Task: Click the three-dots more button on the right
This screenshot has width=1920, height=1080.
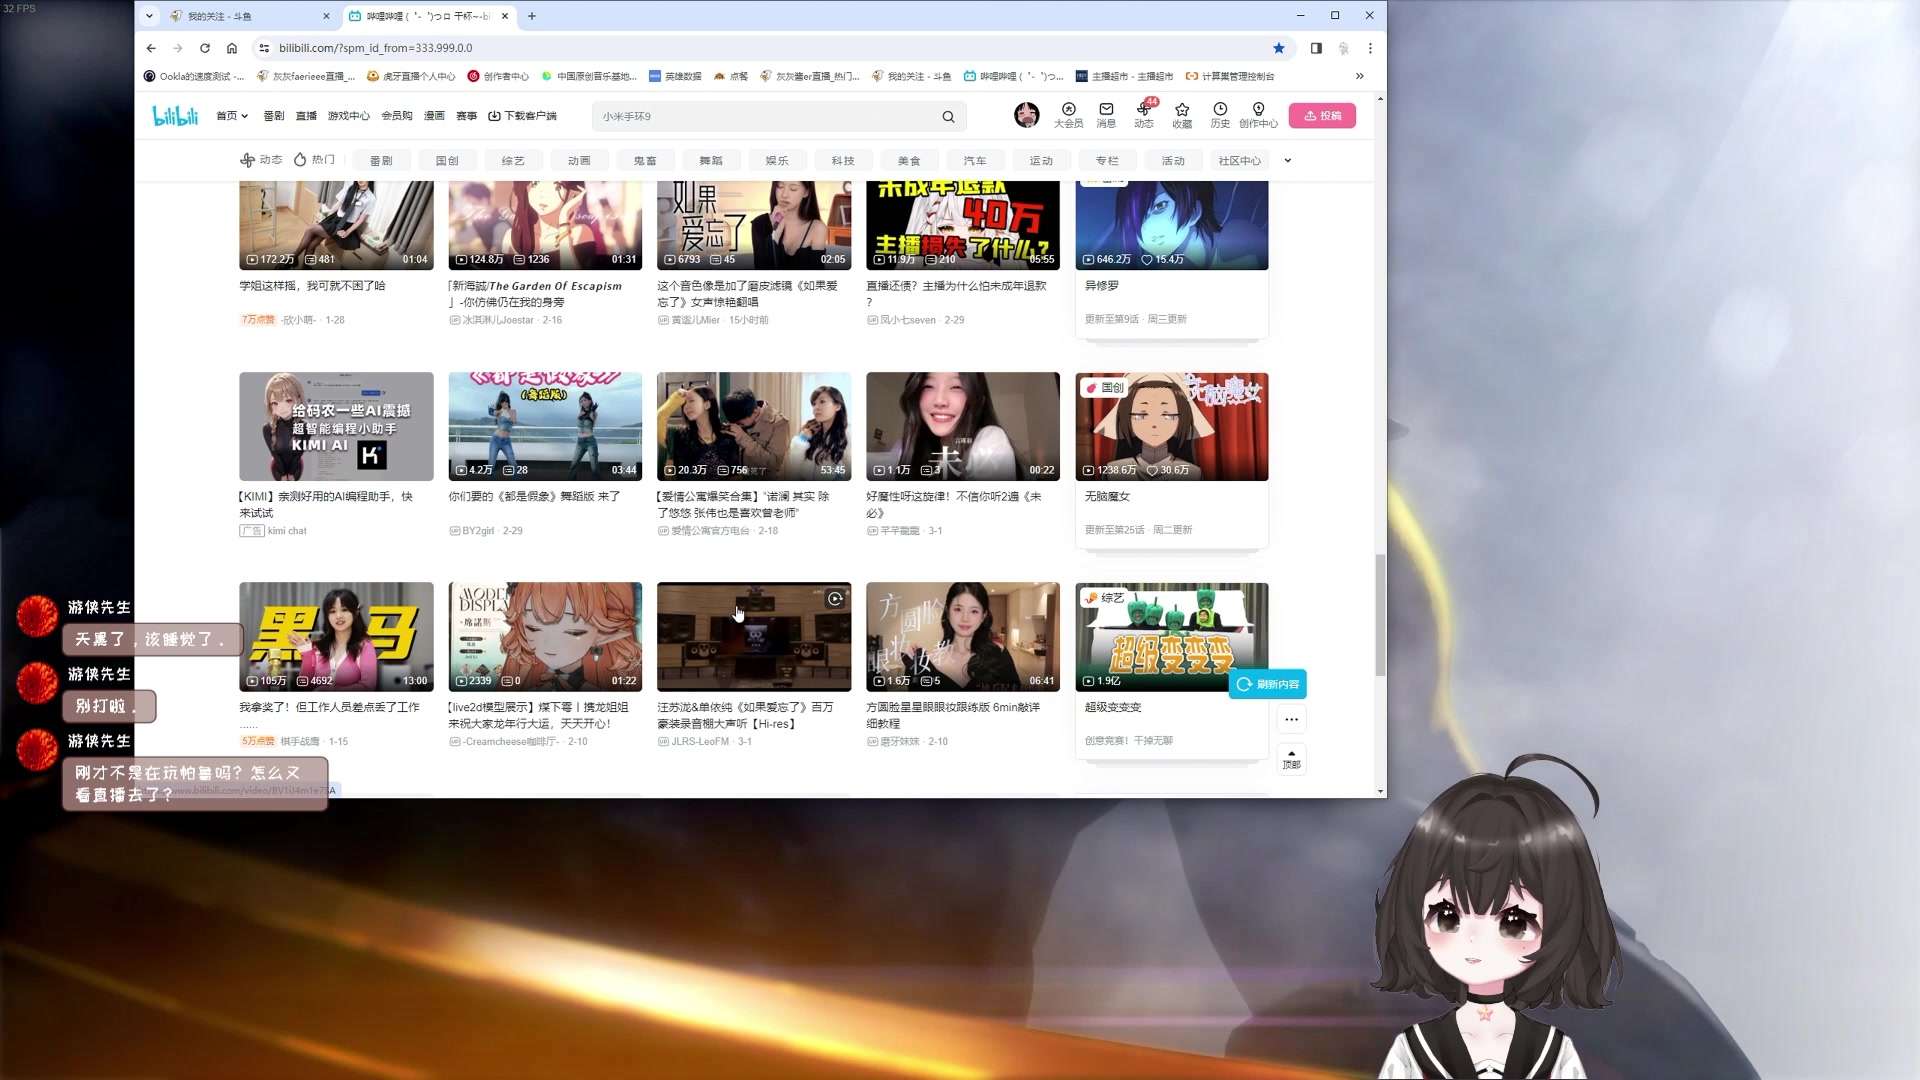Action: point(1291,719)
